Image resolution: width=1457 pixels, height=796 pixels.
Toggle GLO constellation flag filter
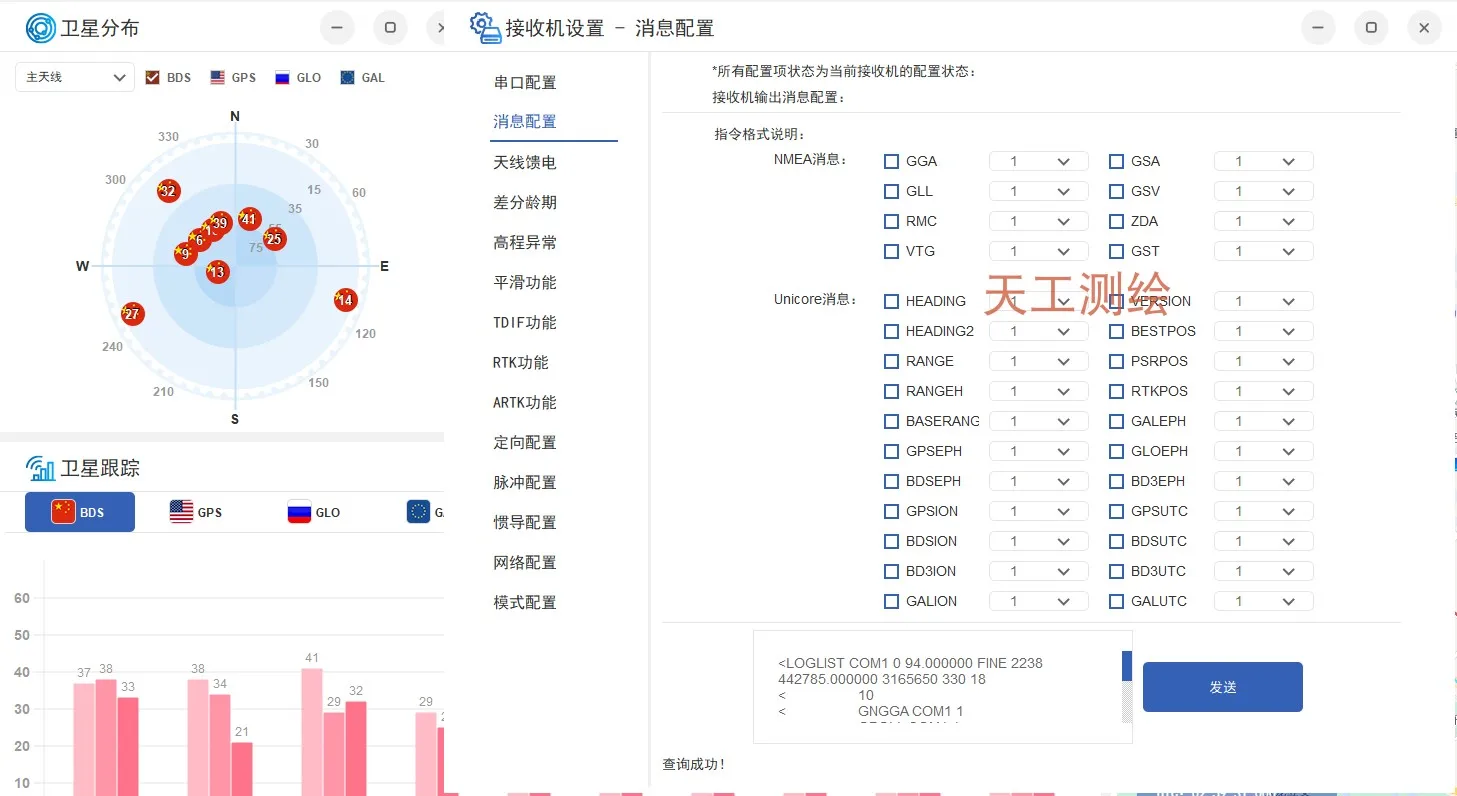[282, 77]
